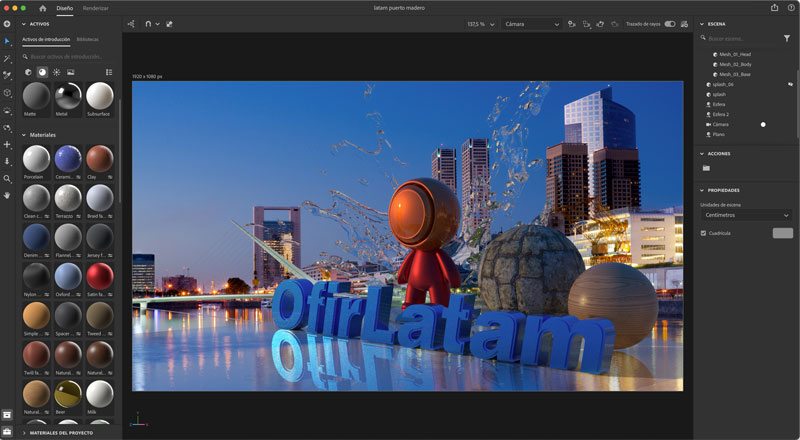Click the Buscar activos search field
800x440 pixels.
[66, 57]
